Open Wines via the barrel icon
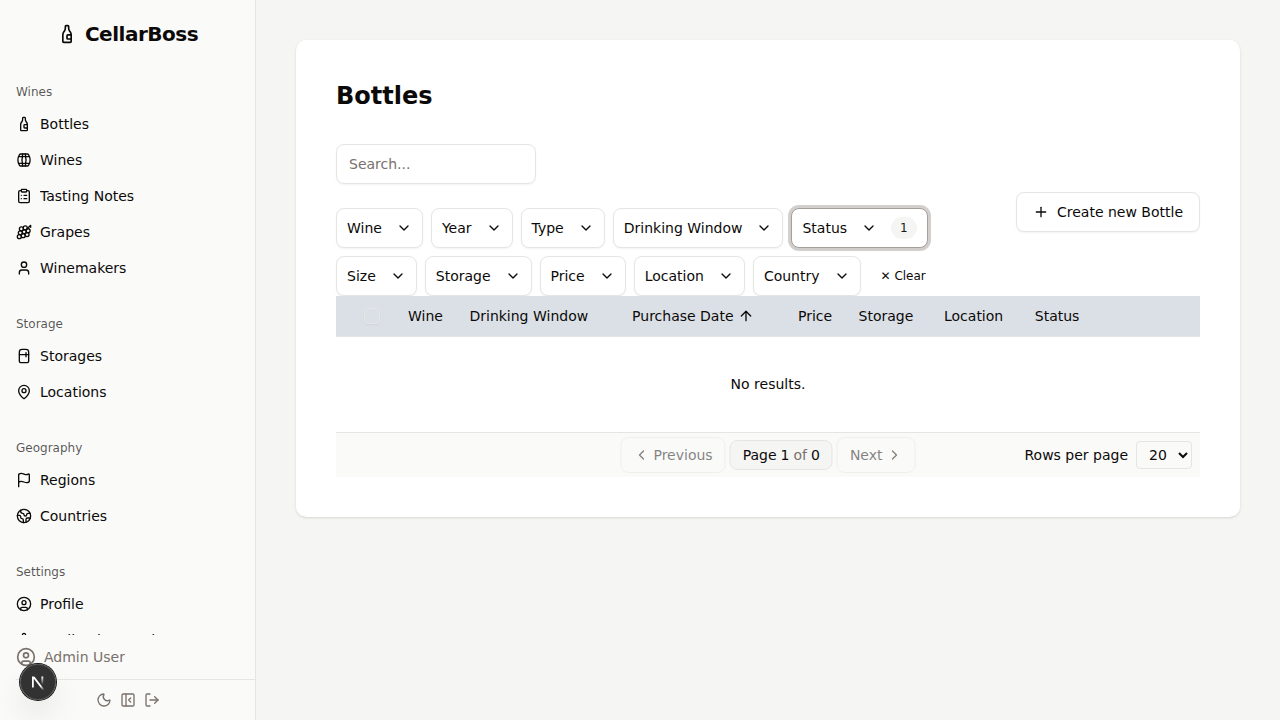 [x=24, y=160]
